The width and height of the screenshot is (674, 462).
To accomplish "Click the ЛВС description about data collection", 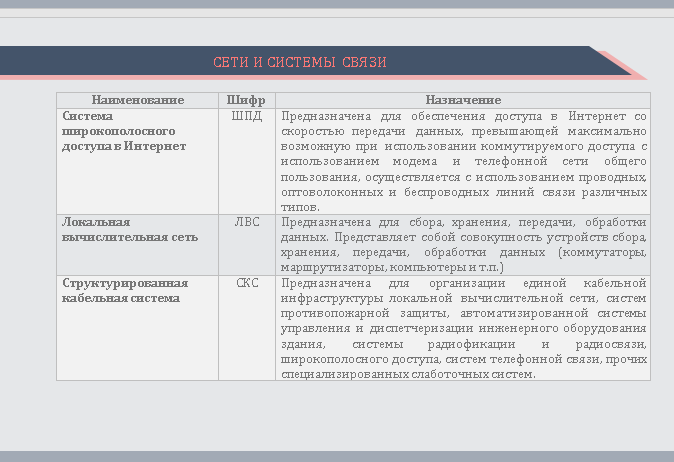I will (x=464, y=237).
